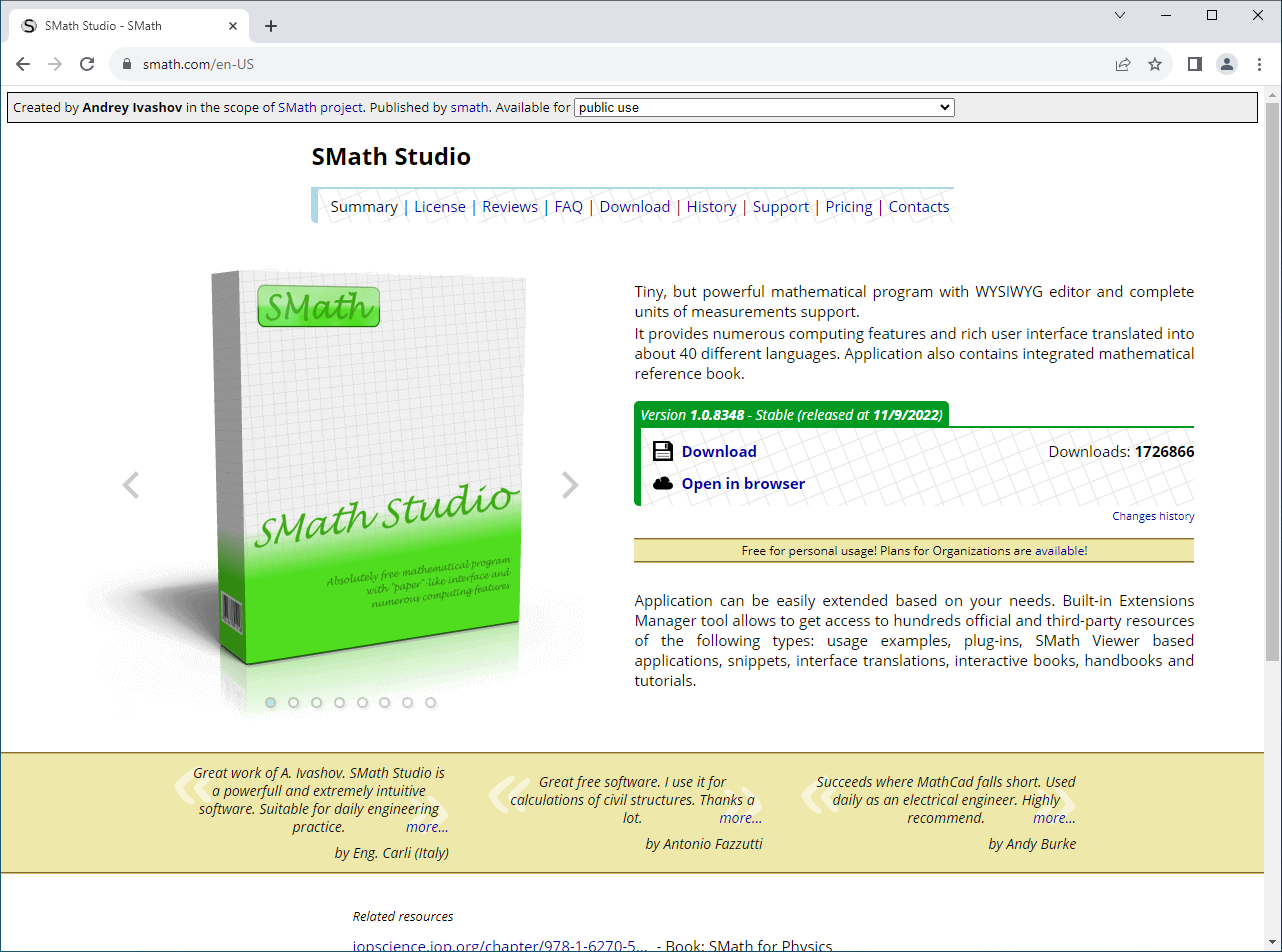The width and height of the screenshot is (1282, 952).
Task: Bookmark page with the star icon
Action: pyautogui.click(x=1155, y=64)
